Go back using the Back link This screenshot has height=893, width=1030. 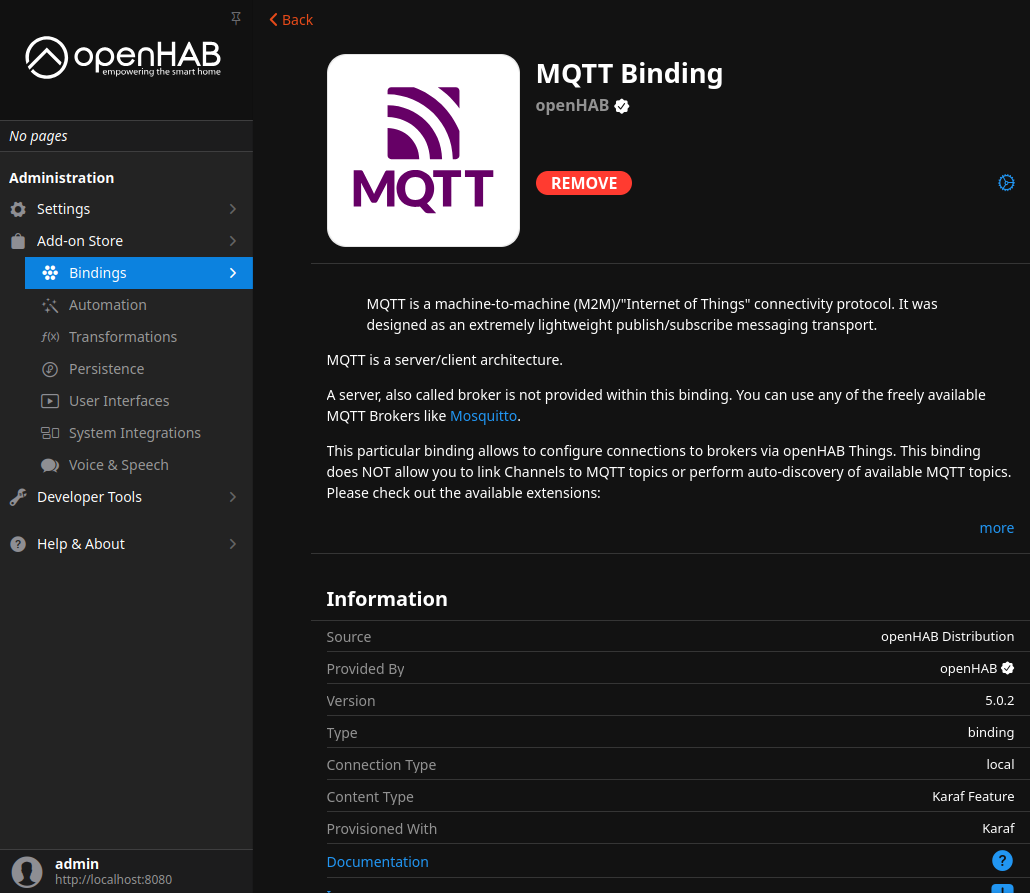tap(291, 20)
